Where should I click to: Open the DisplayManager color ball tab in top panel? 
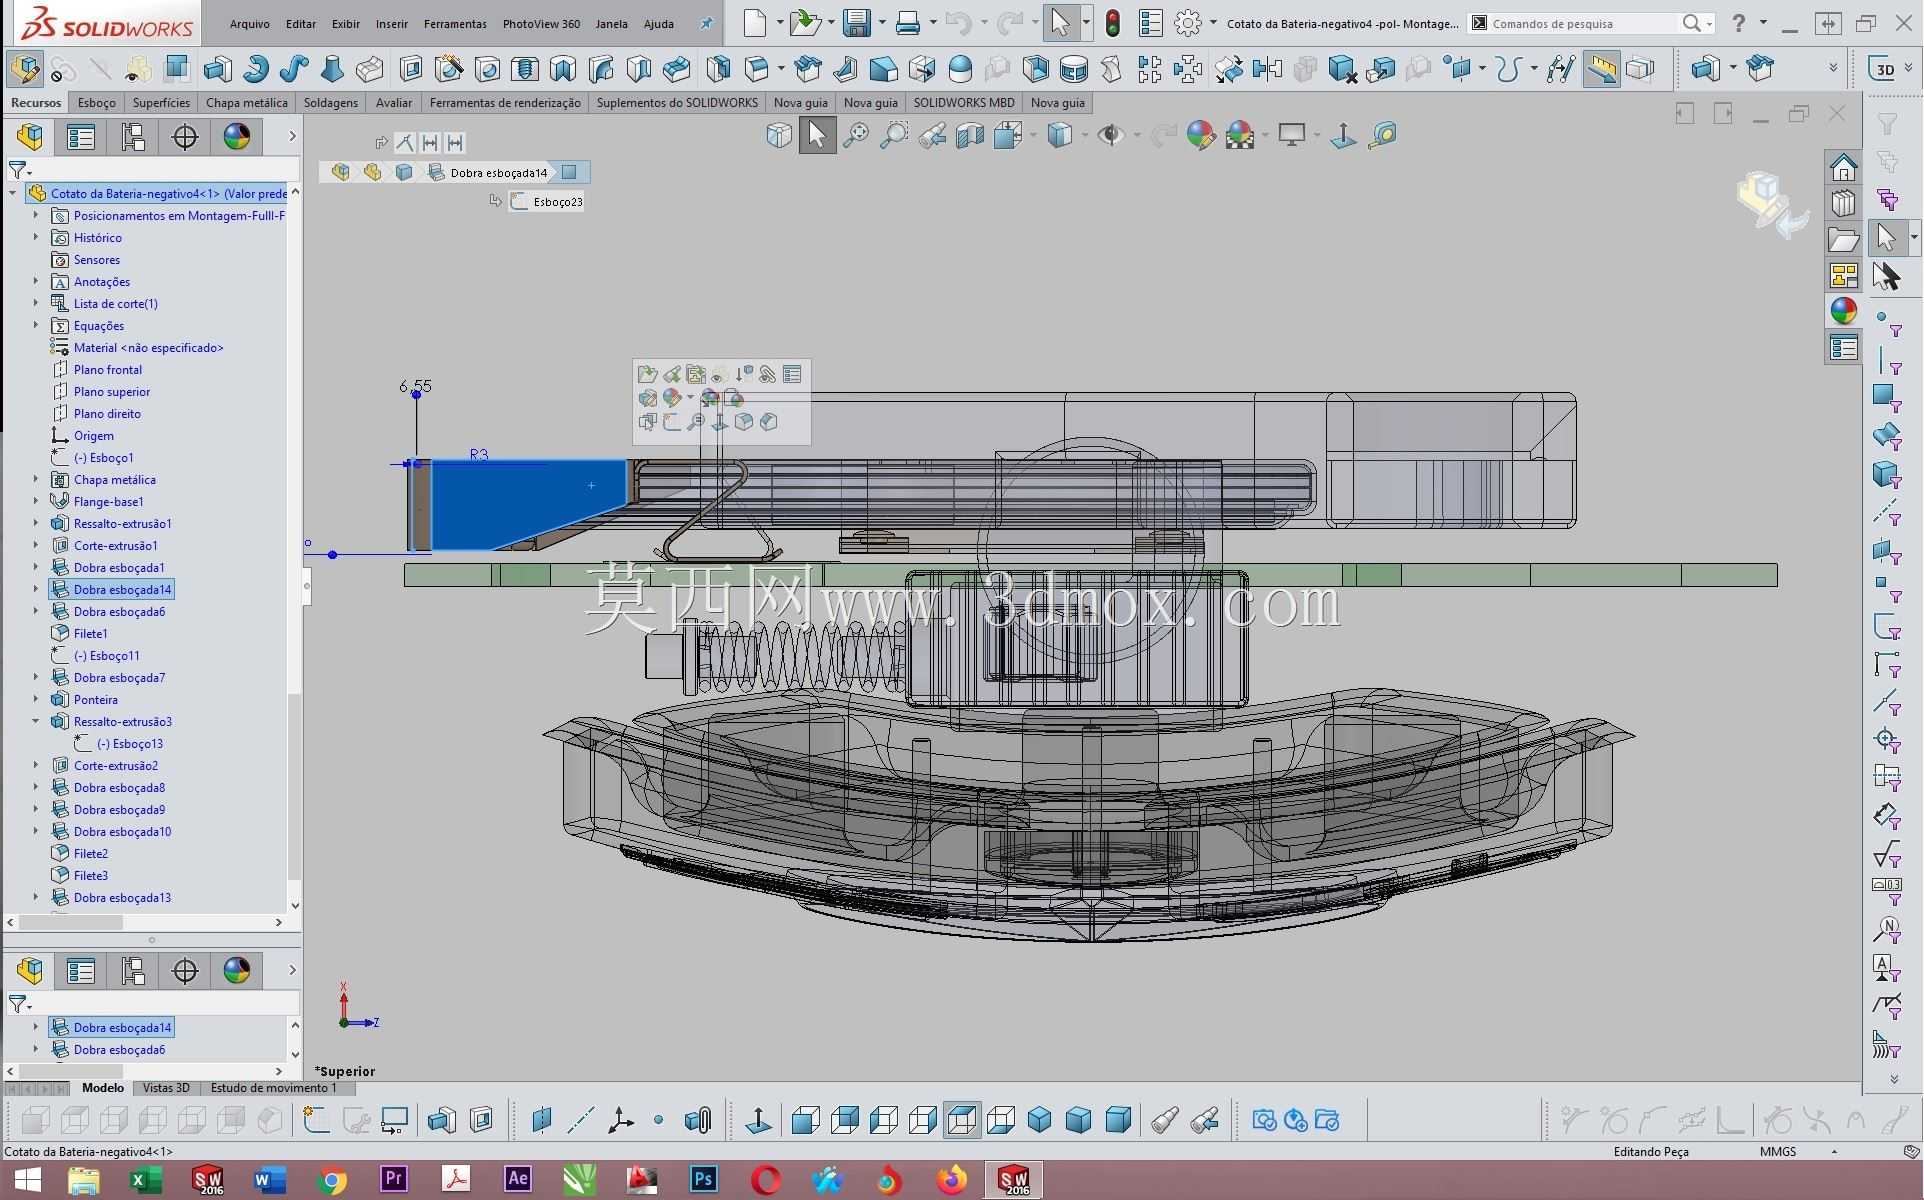pyautogui.click(x=237, y=137)
